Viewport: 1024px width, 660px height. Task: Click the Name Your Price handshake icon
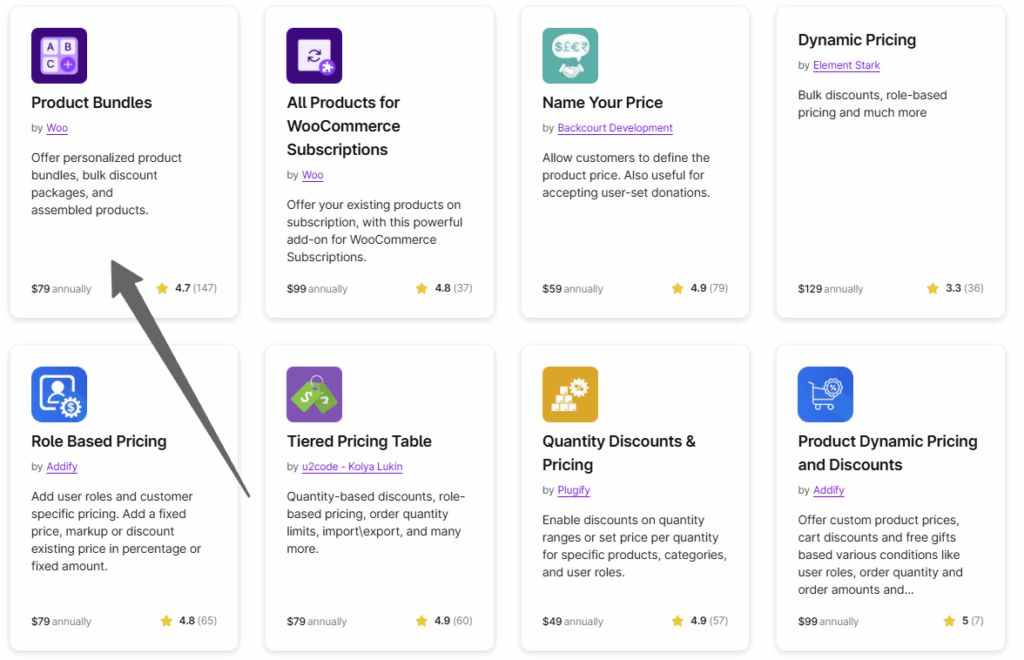tap(570, 55)
